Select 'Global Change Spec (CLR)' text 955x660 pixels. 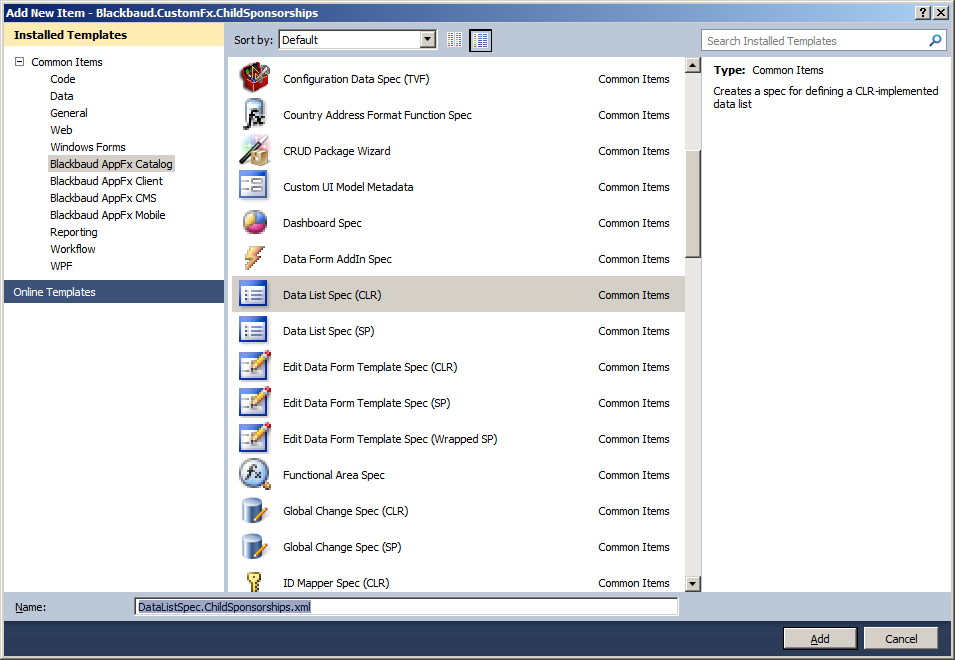pos(345,511)
